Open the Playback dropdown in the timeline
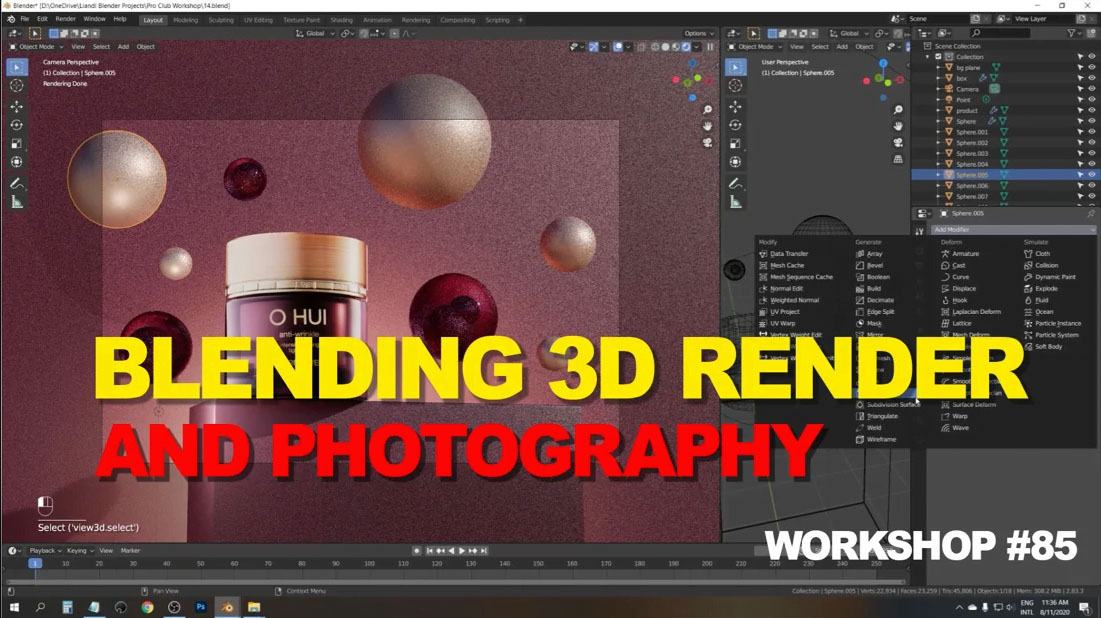Image resolution: width=1101 pixels, height=618 pixels. point(46,551)
